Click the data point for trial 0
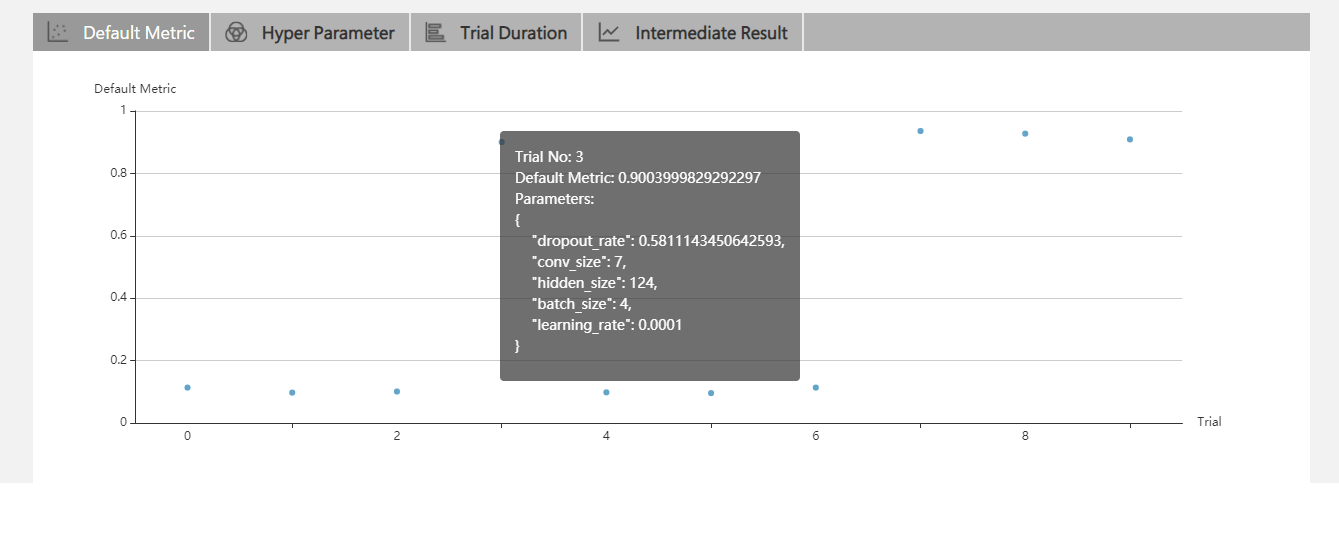Image resolution: width=1339 pixels, height=549 pixels. 187,387
